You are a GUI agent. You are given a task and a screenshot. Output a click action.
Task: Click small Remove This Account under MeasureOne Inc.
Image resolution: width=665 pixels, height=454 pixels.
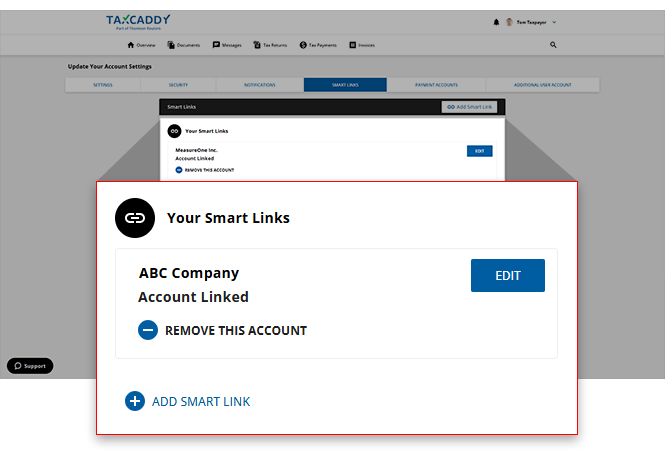point(205,170)
